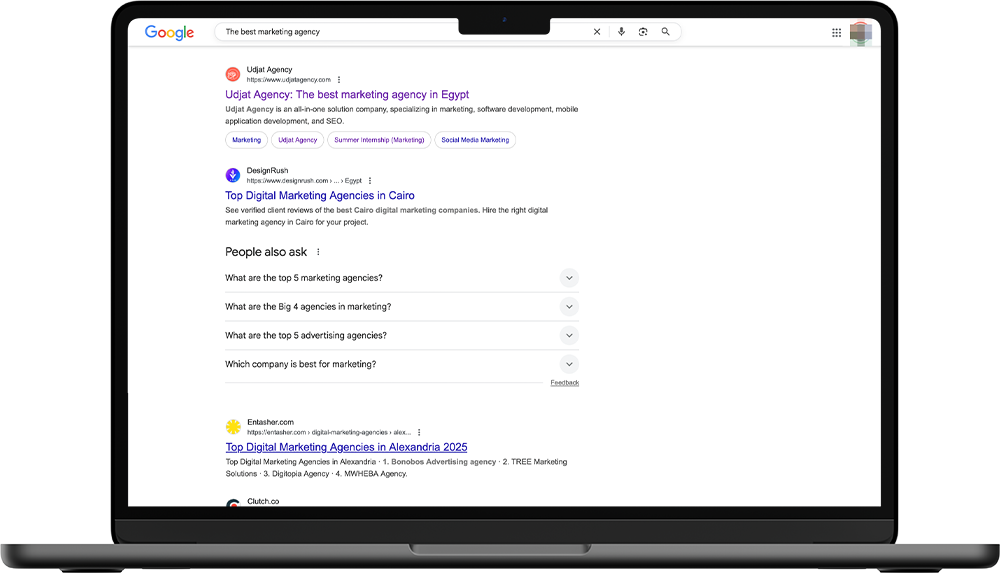This screenshot has width=1000, height=573.
Task: Open more options for DesignRush result
Action: (370, 181)
